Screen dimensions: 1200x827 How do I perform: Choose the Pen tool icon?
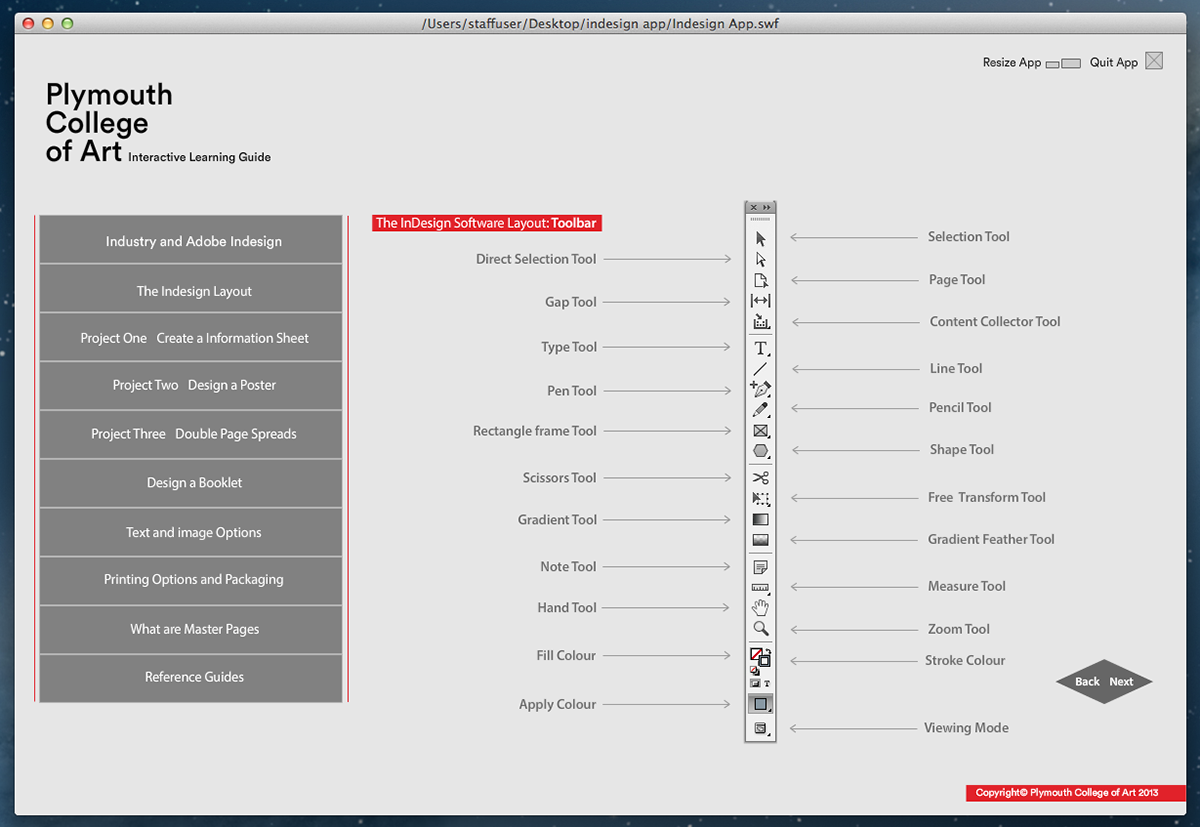pyautogui.click(x=761, y=390)
